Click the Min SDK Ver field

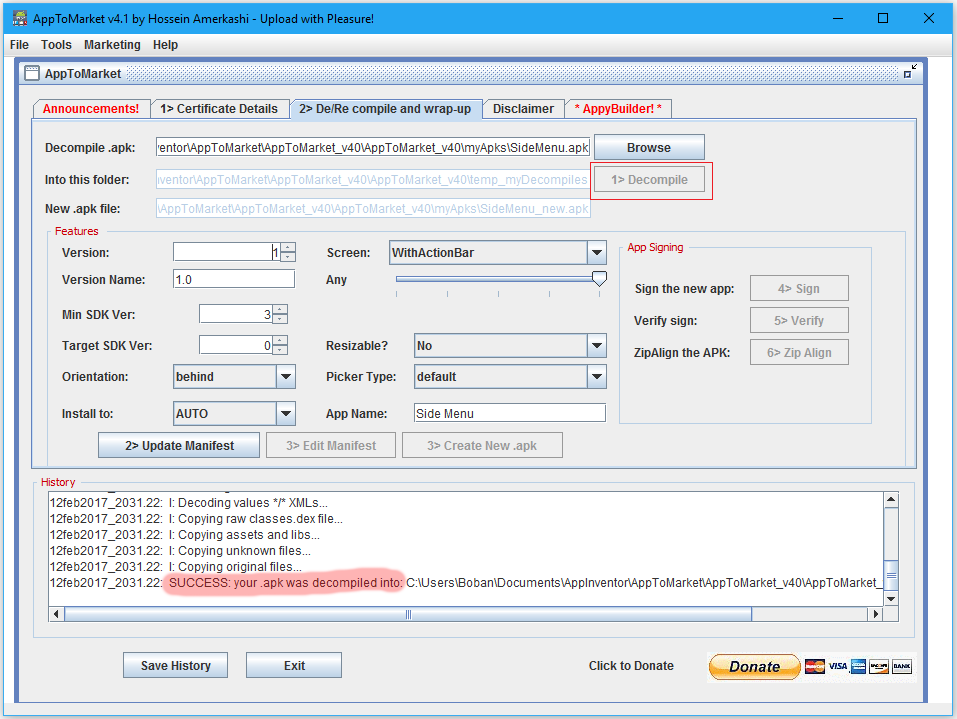(x=236, y=314)
